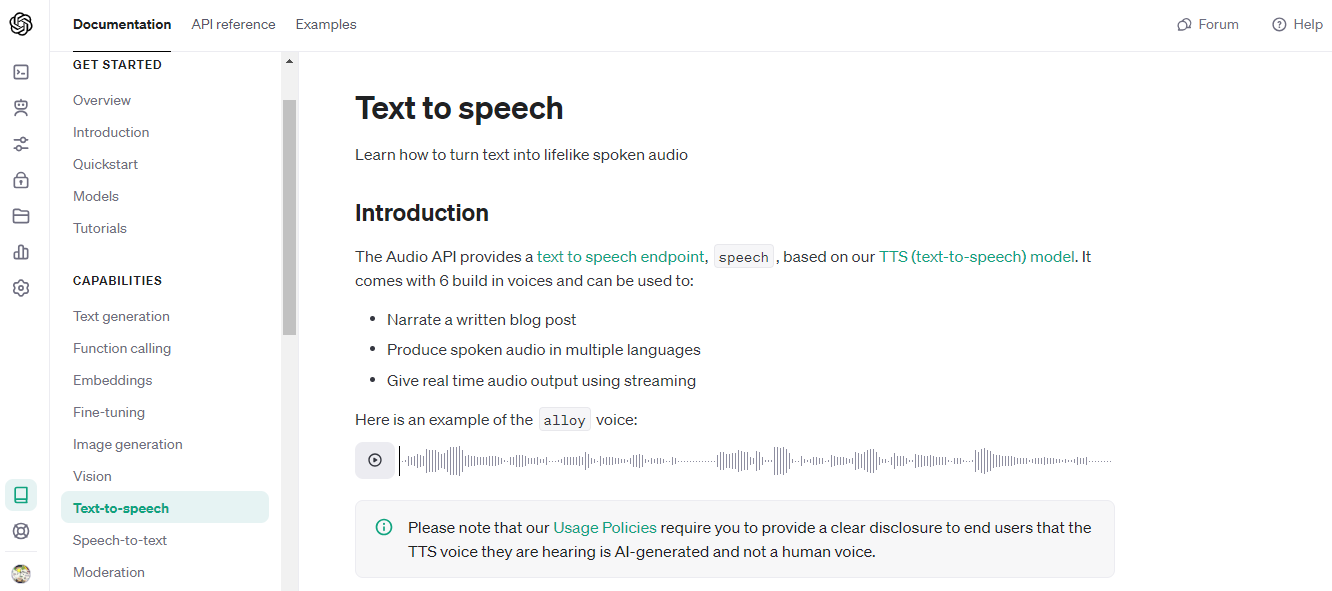Image resolution: width=1332 pixels, height=591 pixels.
Task: Click the sidebar scroll up arrow
Action: click(x=290, y=62)
